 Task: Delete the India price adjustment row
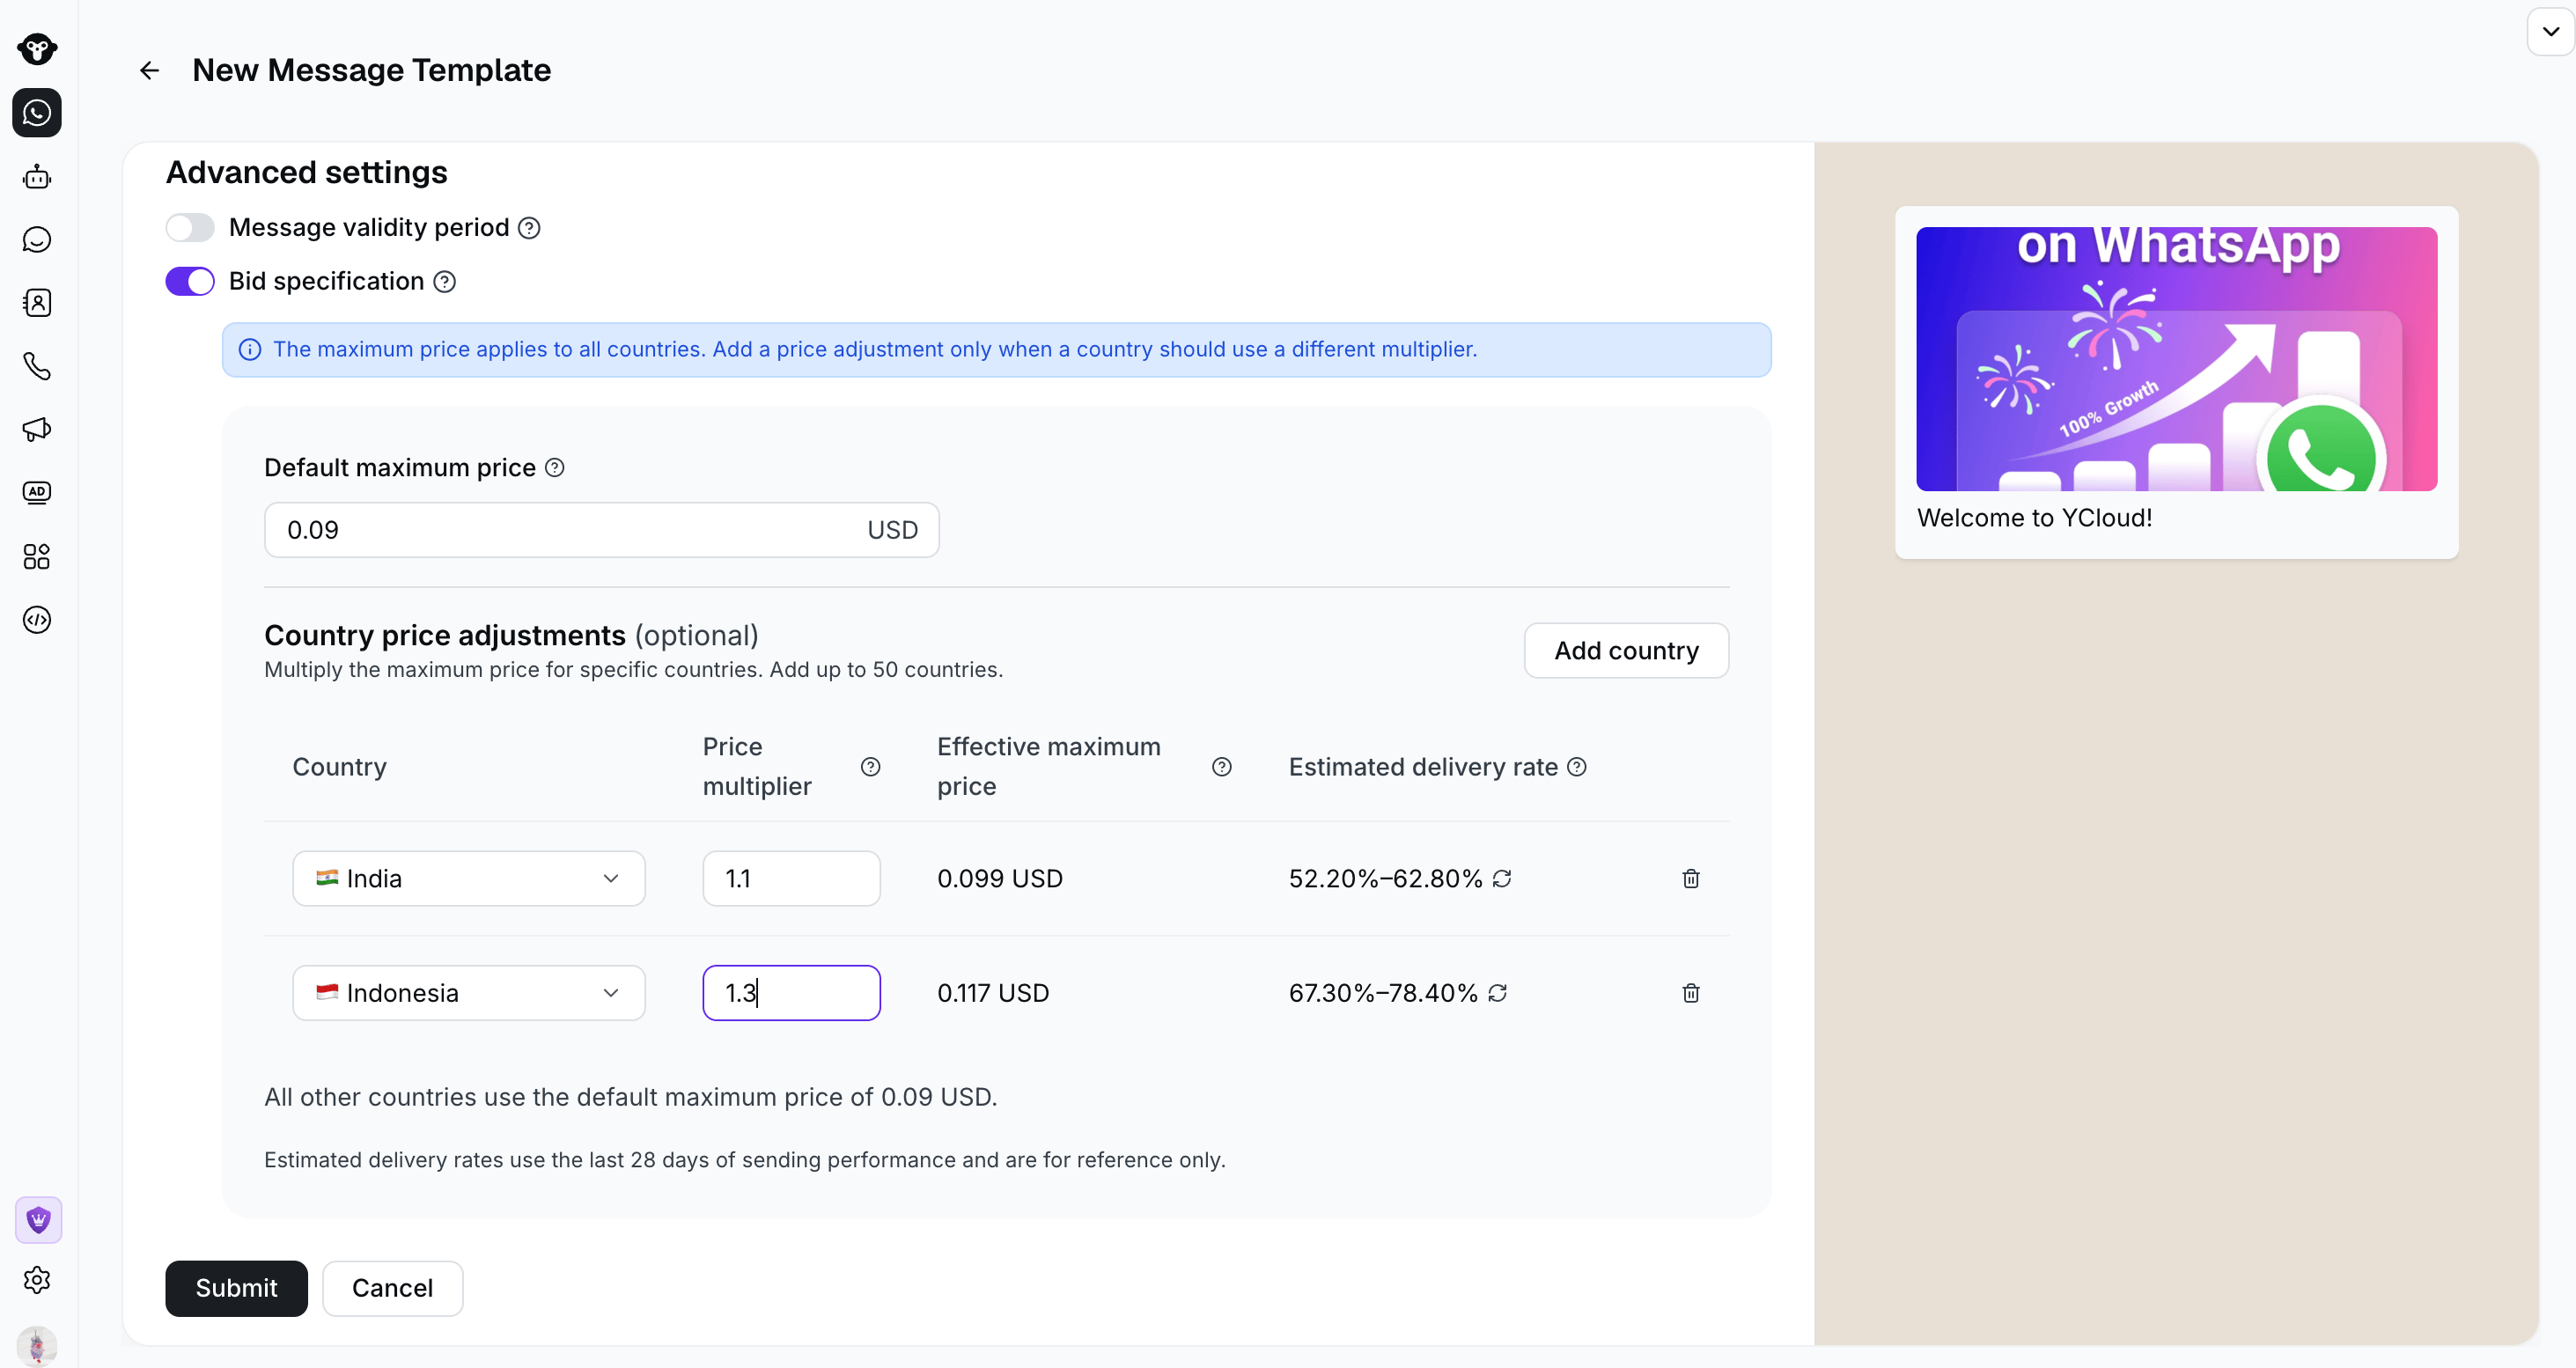click(1691, 878)
